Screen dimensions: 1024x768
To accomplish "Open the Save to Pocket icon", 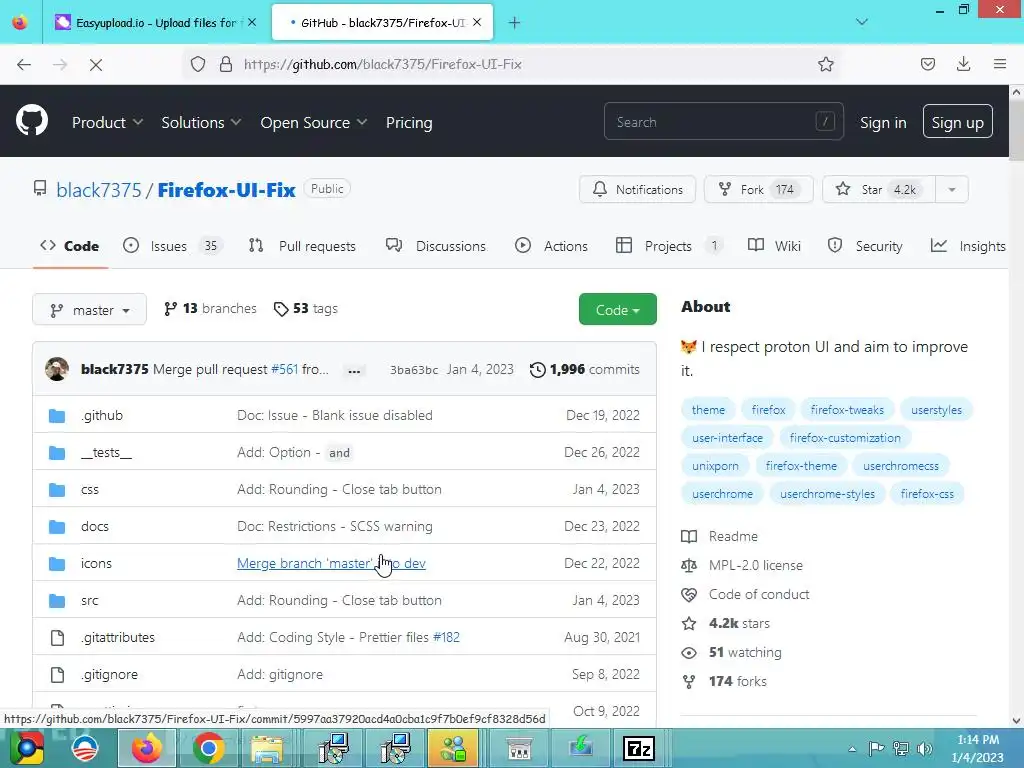I will (x=927, y=64).
